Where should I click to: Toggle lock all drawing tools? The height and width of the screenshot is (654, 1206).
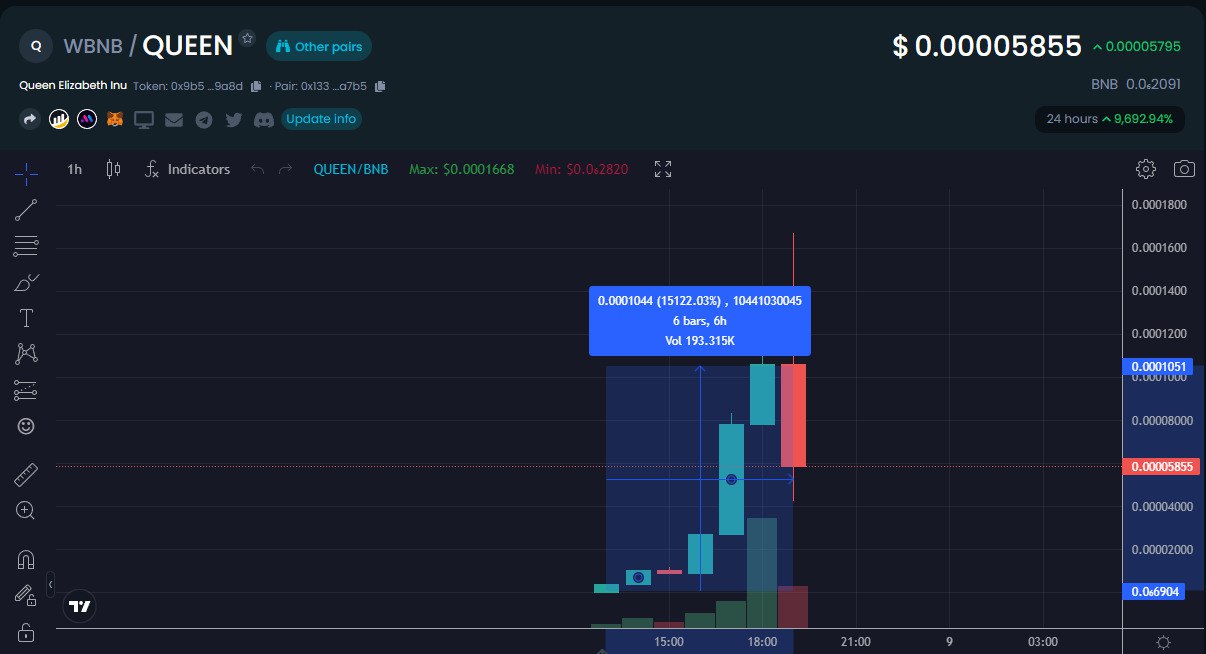26,632
